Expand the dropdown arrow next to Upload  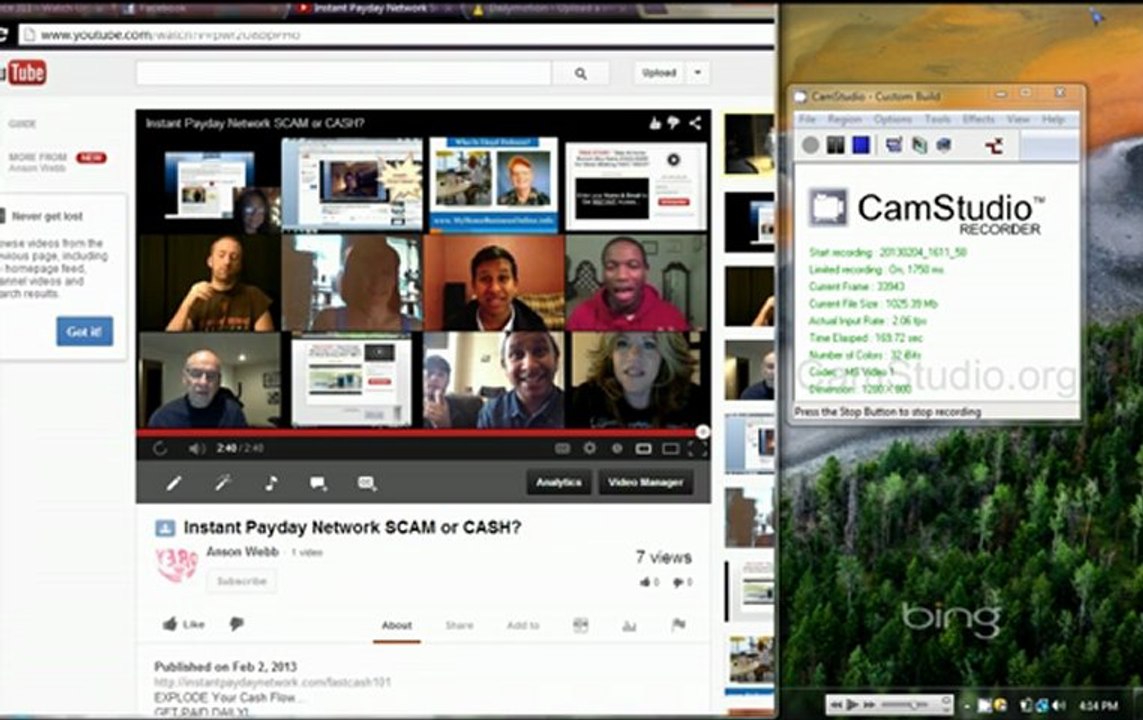click(x=698, y=73)
